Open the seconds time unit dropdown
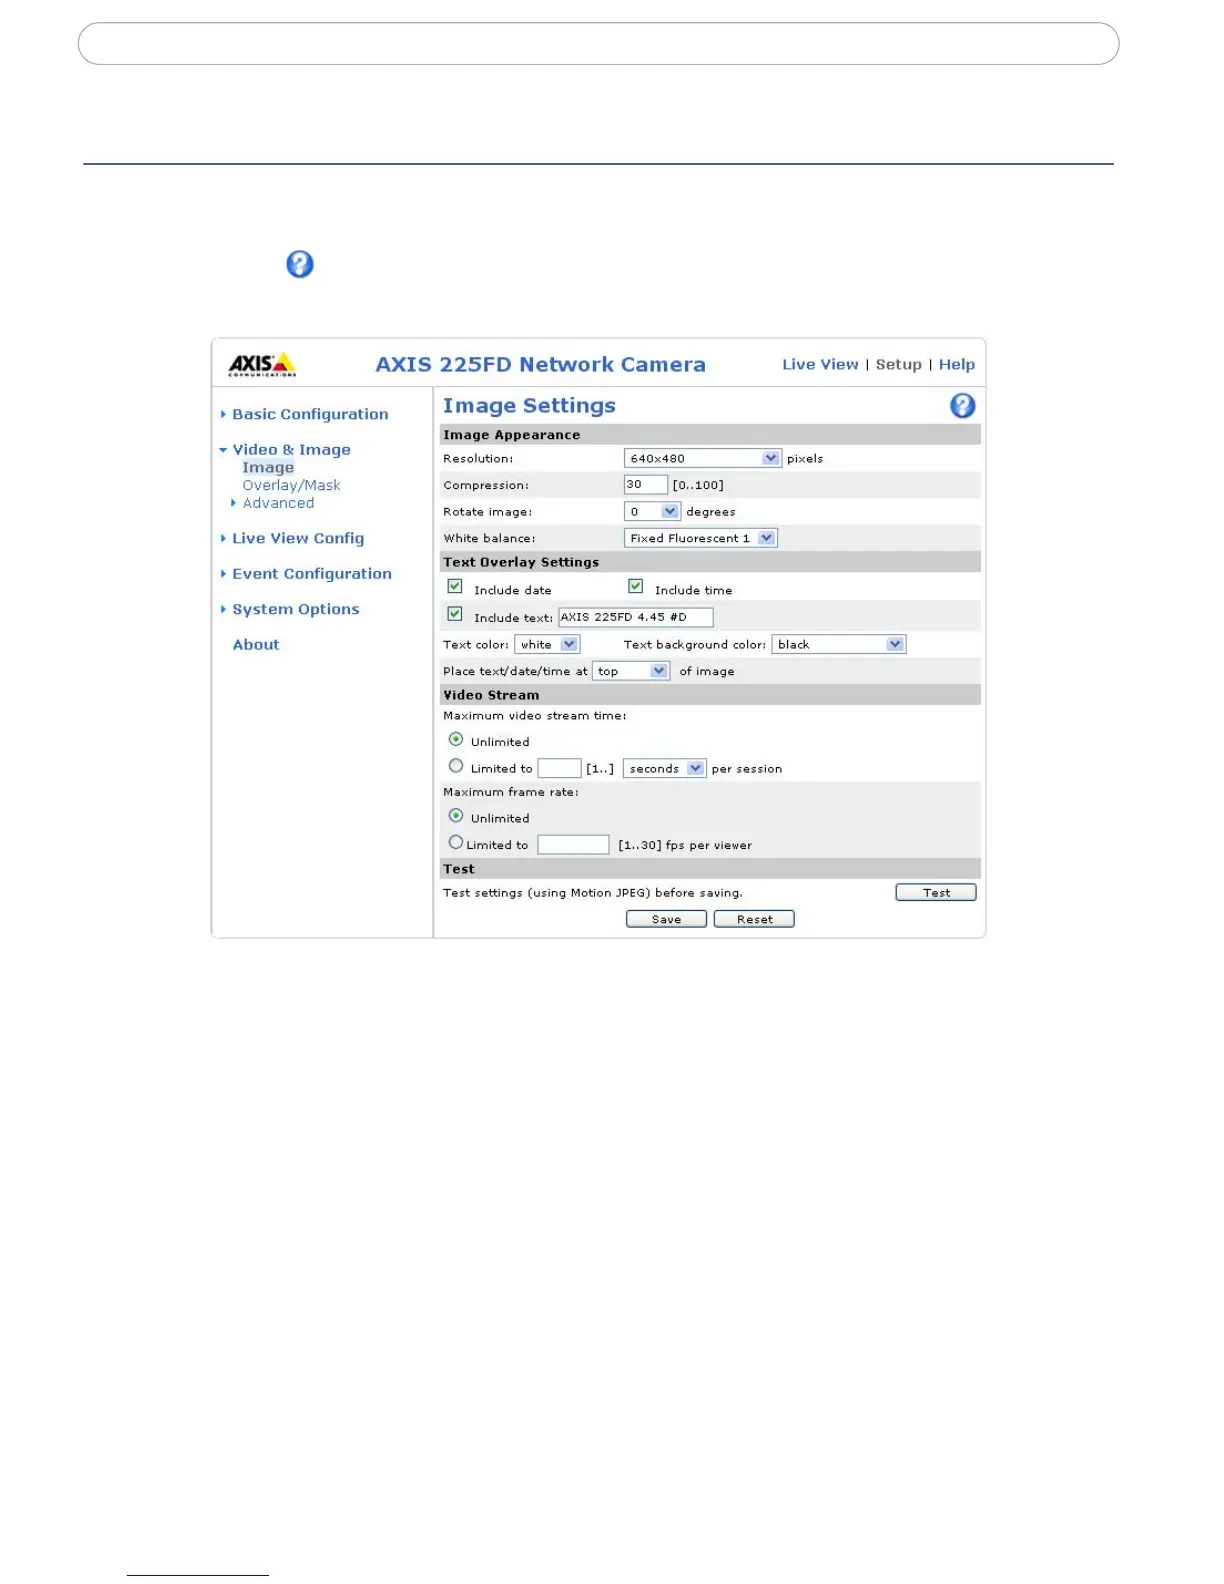 pyautogui.click(x=665, y=769)
